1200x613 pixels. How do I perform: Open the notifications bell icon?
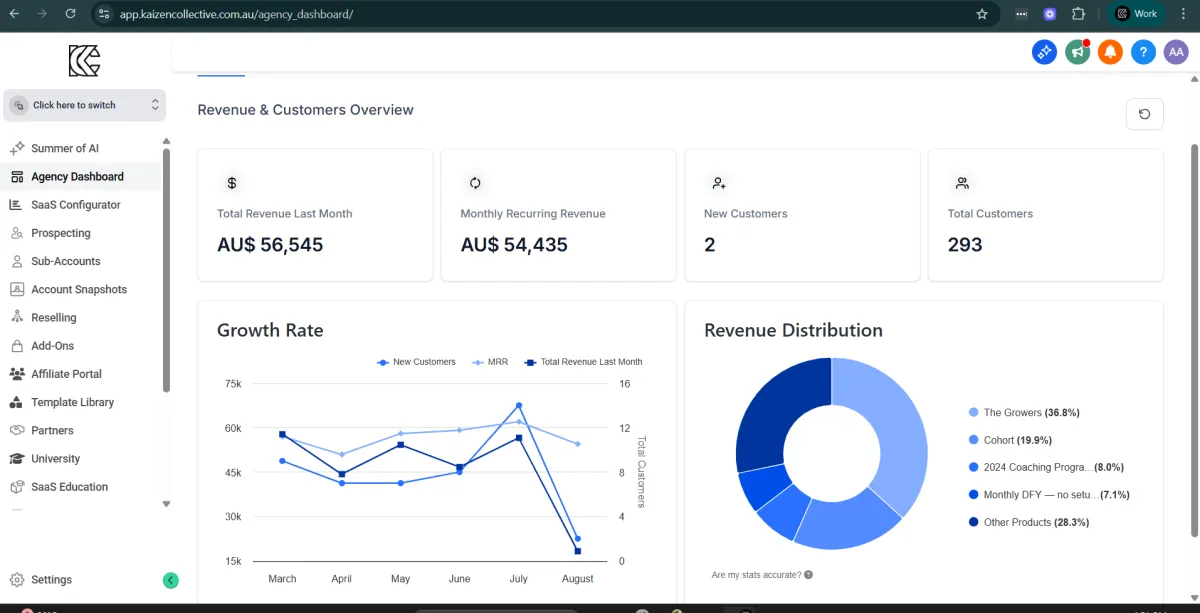coord(1110,52)
